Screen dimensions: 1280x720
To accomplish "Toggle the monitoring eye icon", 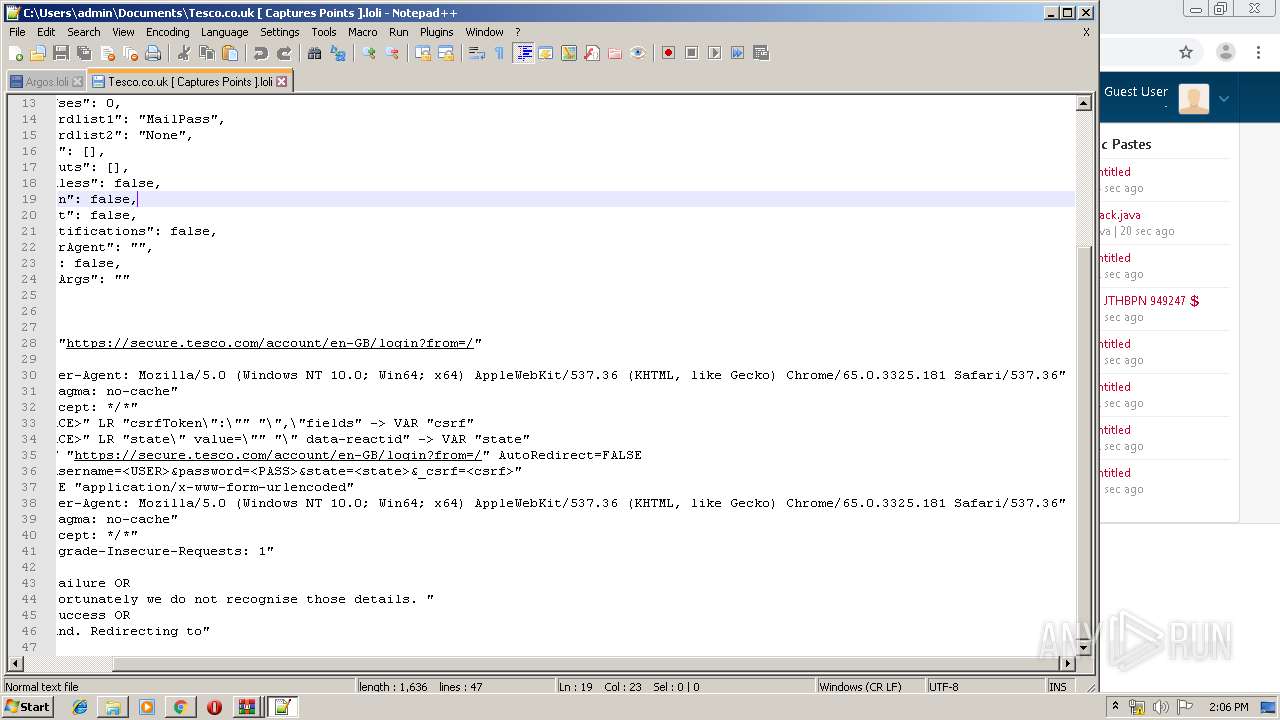I will [x=638, y=53].
